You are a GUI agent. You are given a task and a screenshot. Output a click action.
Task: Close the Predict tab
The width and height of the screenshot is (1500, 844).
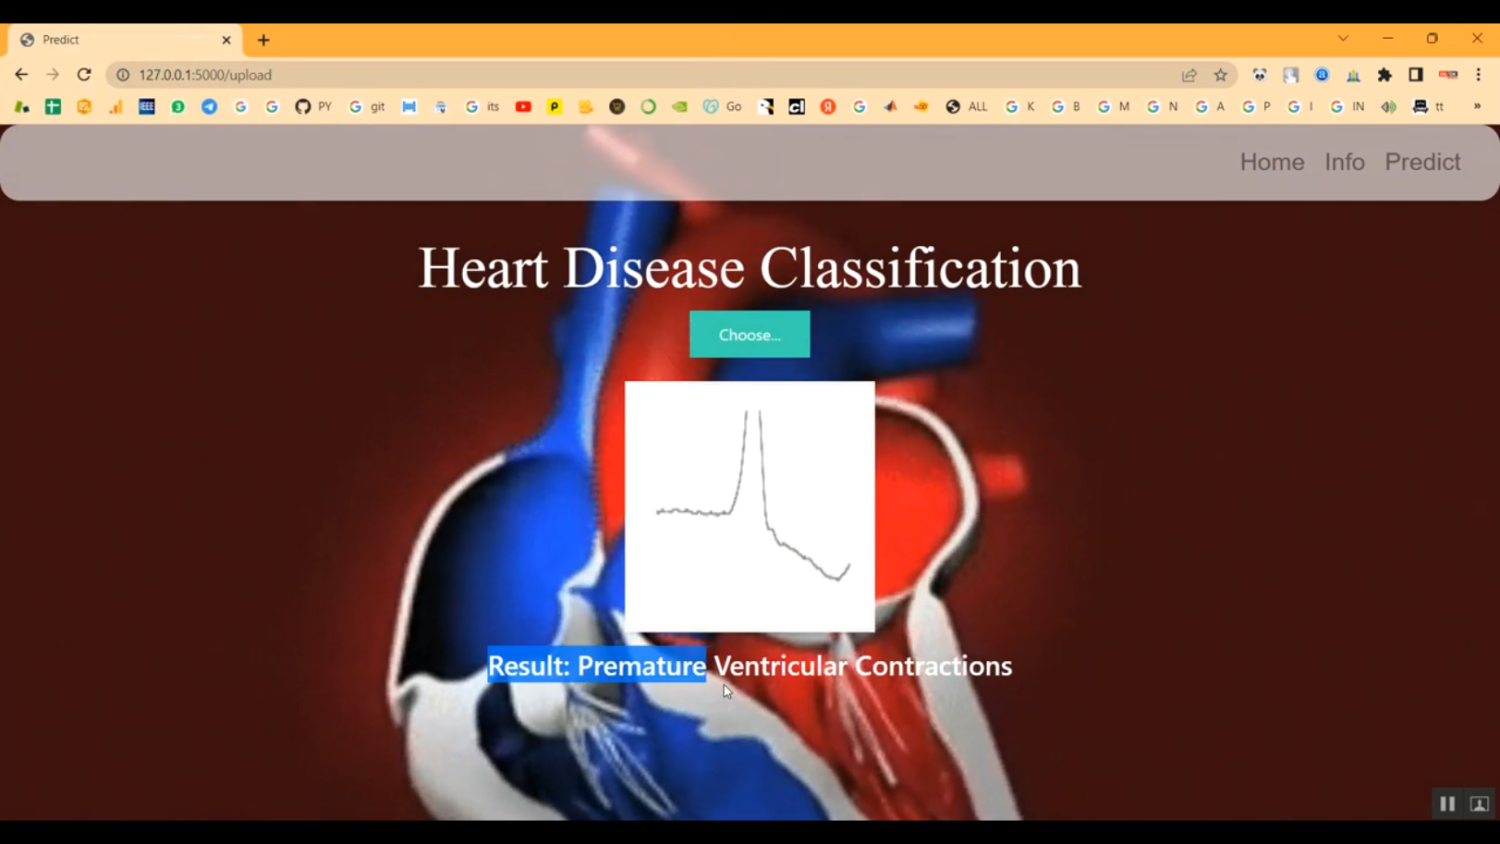226,40
